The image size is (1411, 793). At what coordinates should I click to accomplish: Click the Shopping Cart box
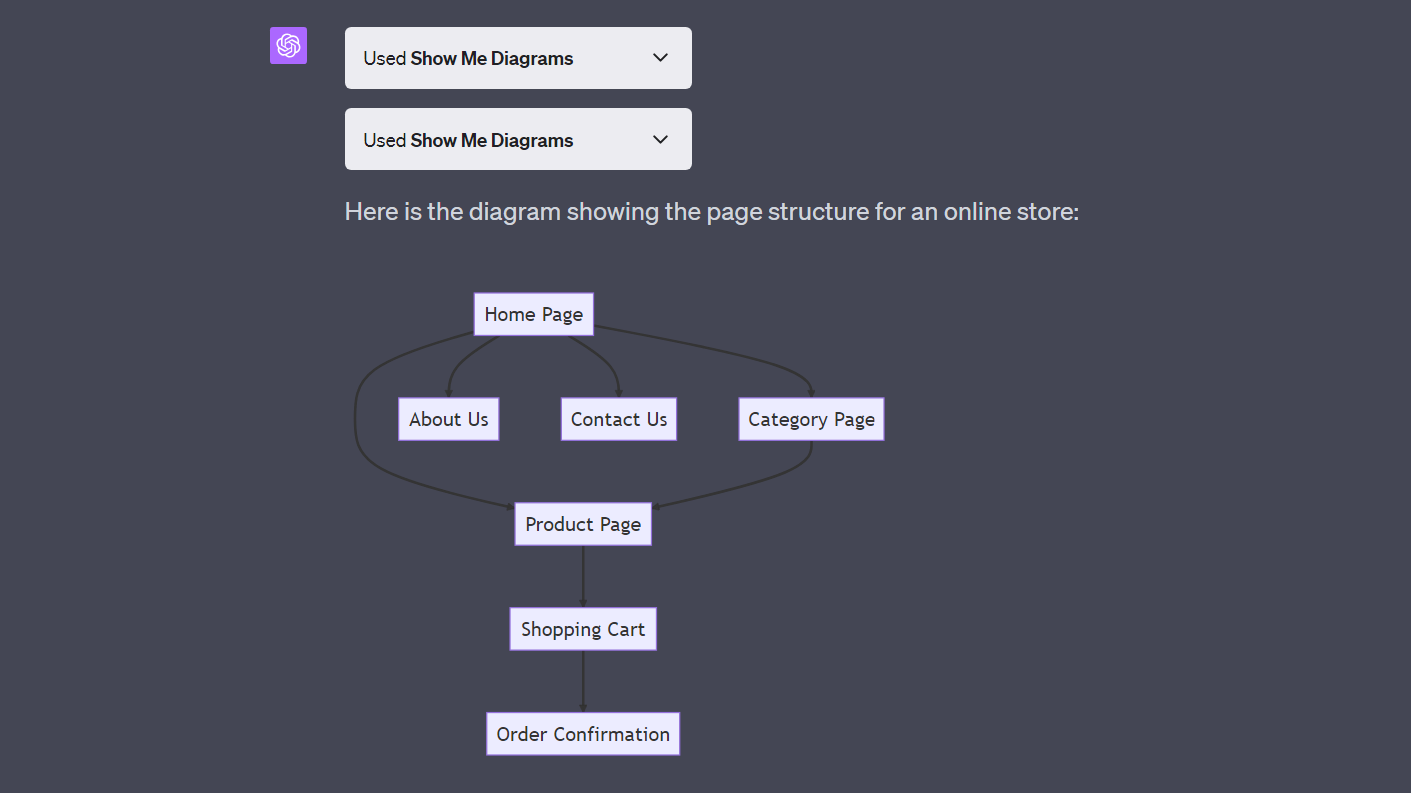[x=582, y=628]
